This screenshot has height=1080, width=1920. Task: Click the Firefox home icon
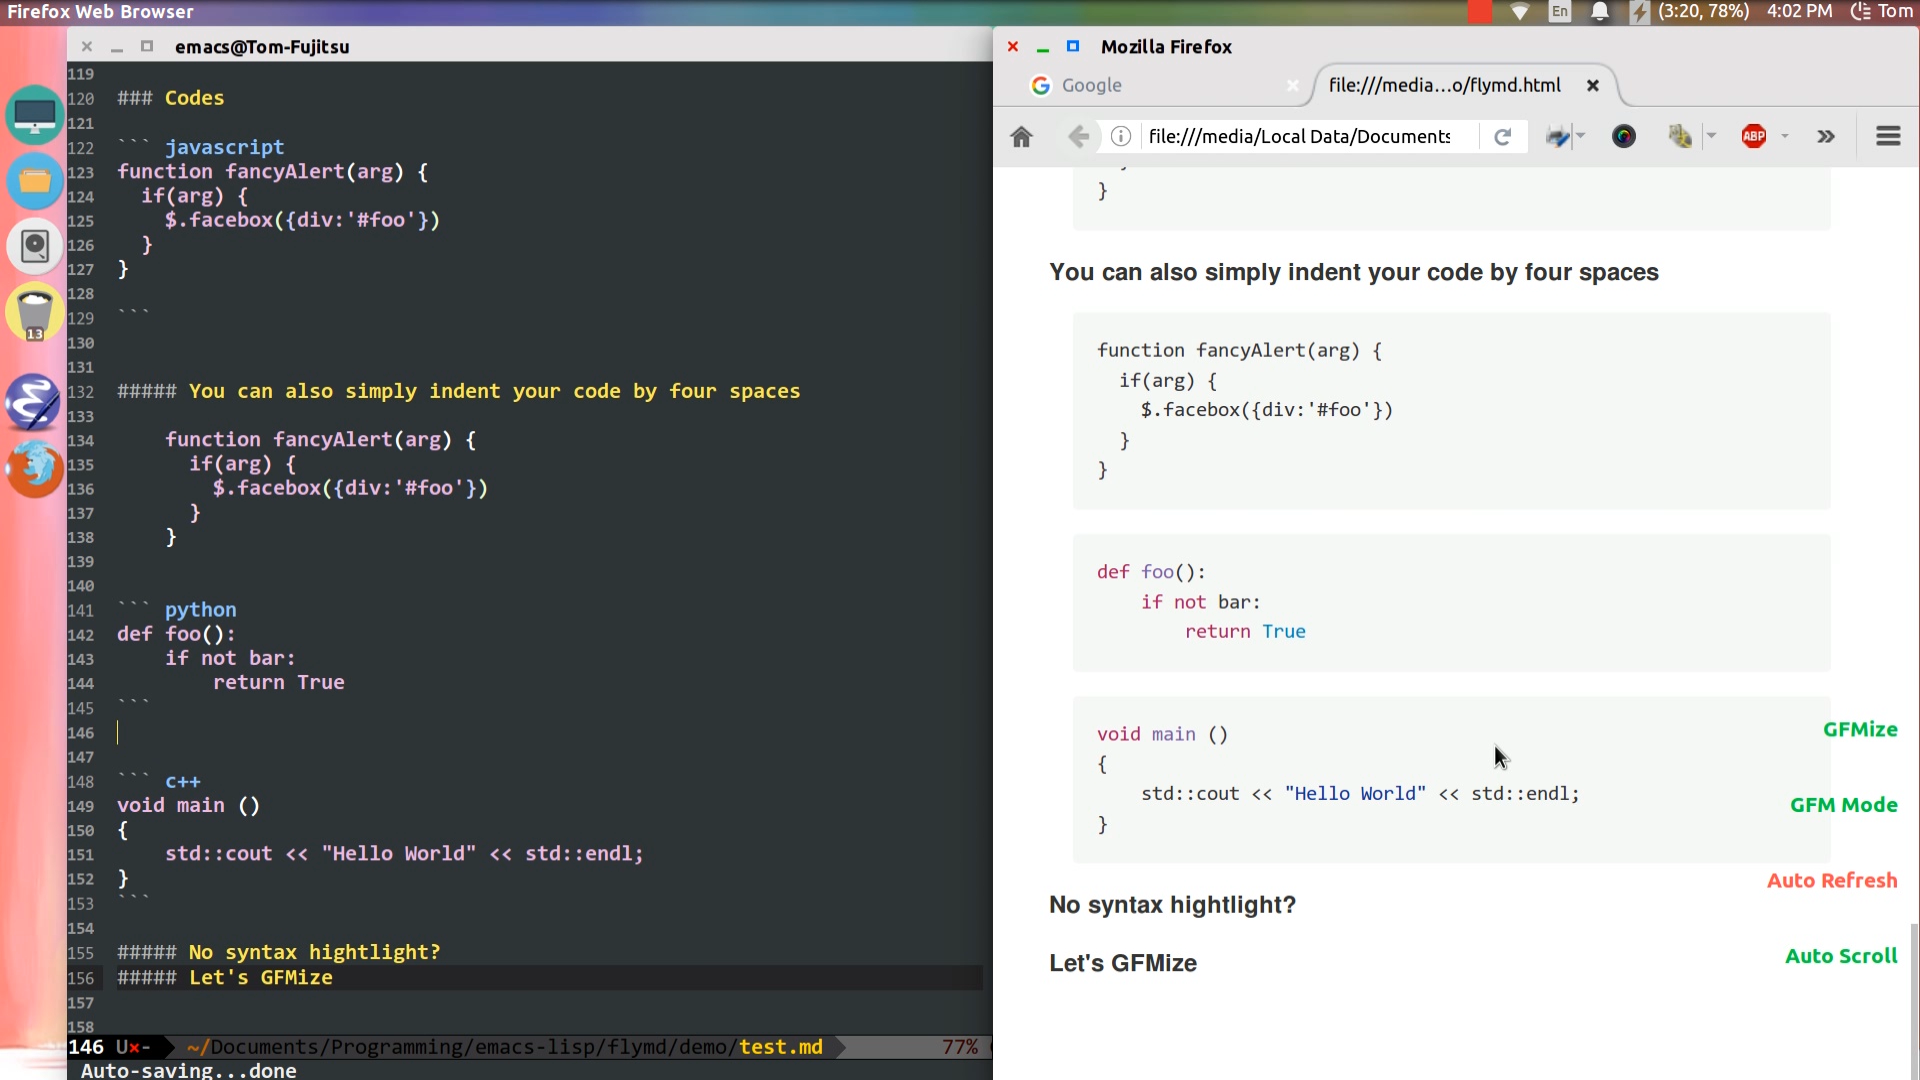click(x=1021, y=137)
